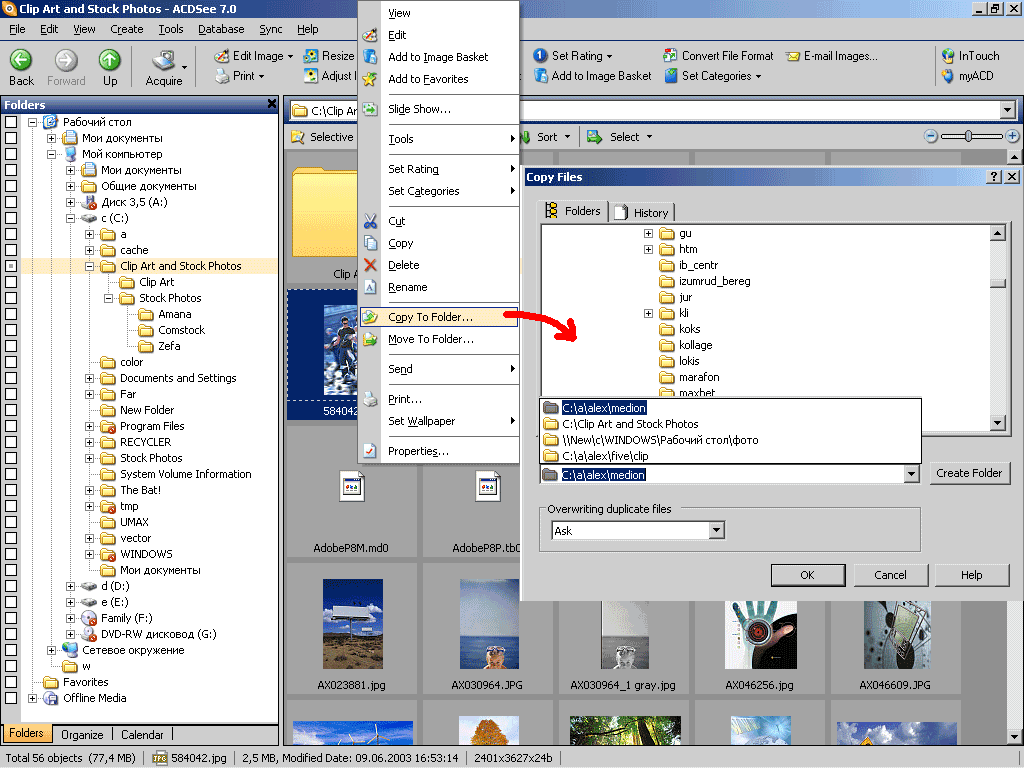Adjust the thumbnail zoom slider handle
The width and height of the screenshot is (1024, 768).
[968, 136]
